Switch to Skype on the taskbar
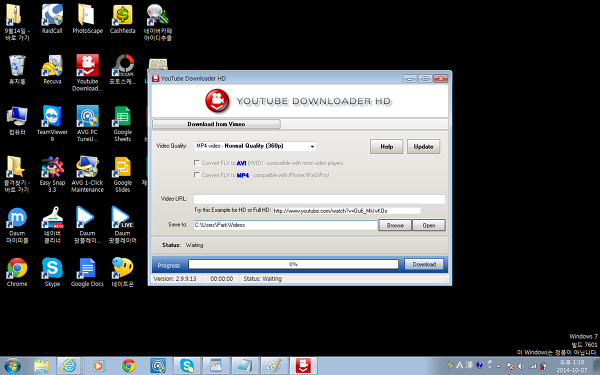 (x=187, y=366)
